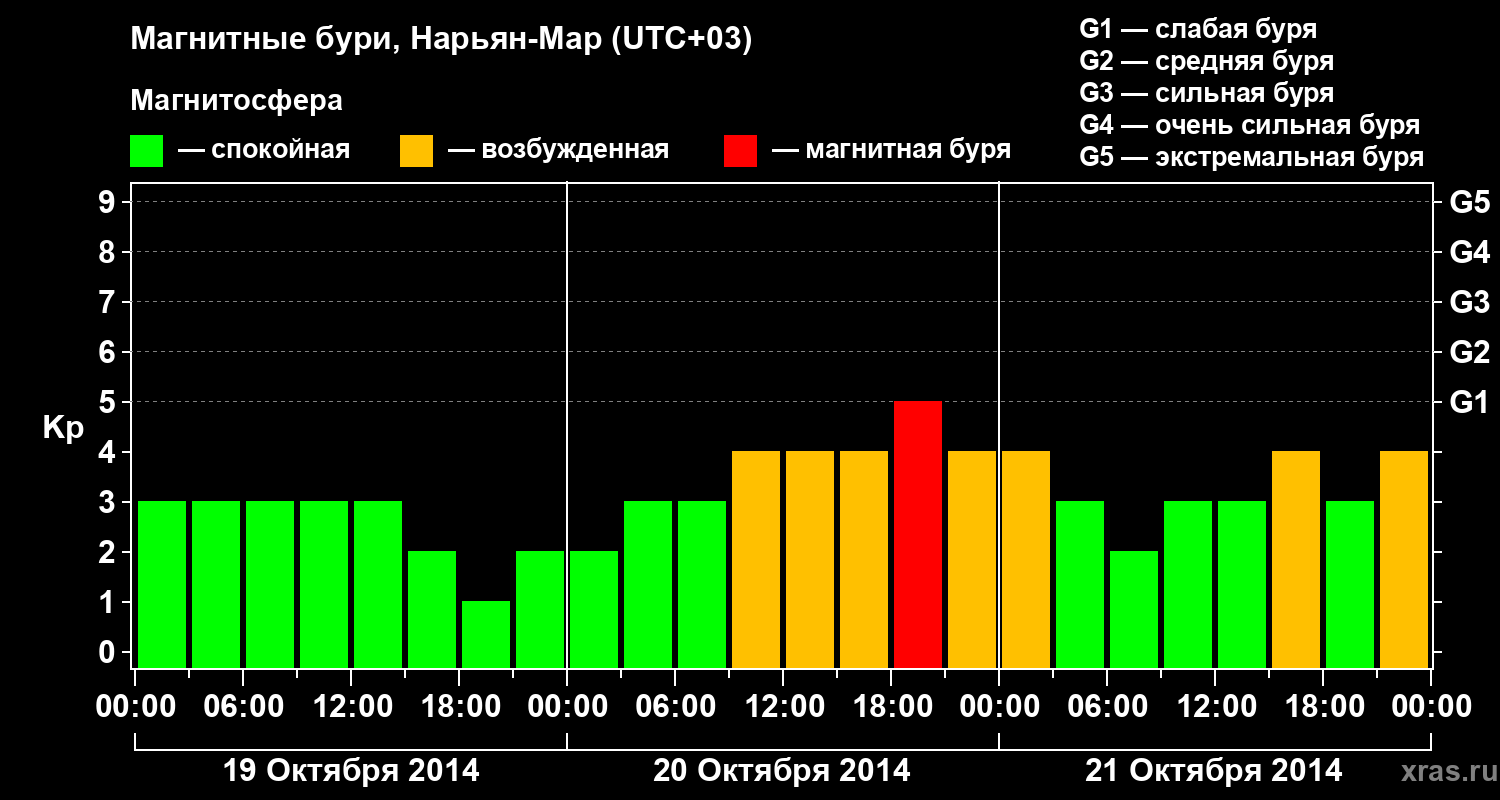1500x800 pixels.
Task: Select the Kp 1 bar on 19 October
Action: click(x=486, y=634)
